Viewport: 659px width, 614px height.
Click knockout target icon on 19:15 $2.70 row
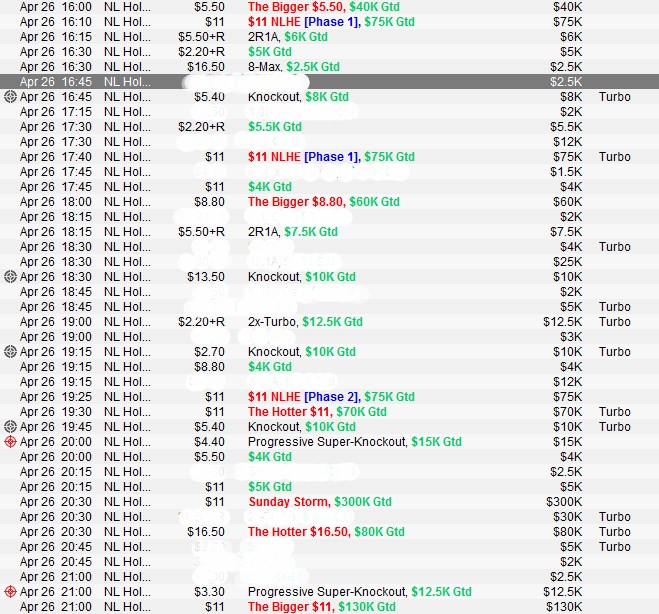[x=10, y=352]
